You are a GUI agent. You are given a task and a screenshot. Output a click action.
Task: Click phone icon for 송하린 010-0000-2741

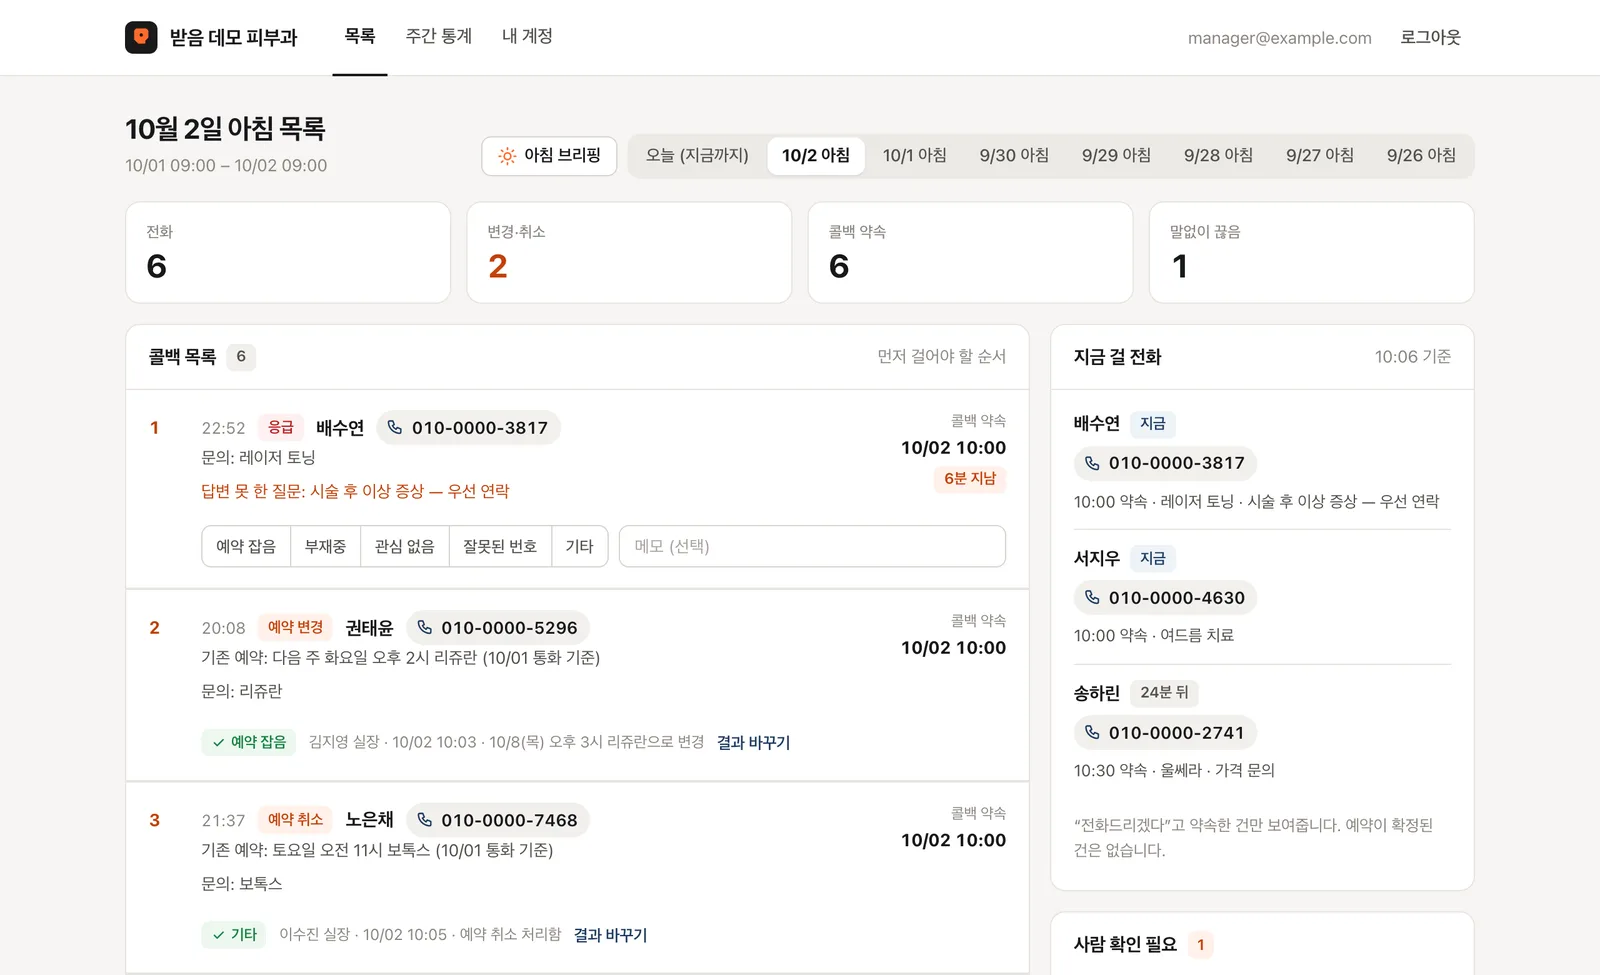point(1092,733)
